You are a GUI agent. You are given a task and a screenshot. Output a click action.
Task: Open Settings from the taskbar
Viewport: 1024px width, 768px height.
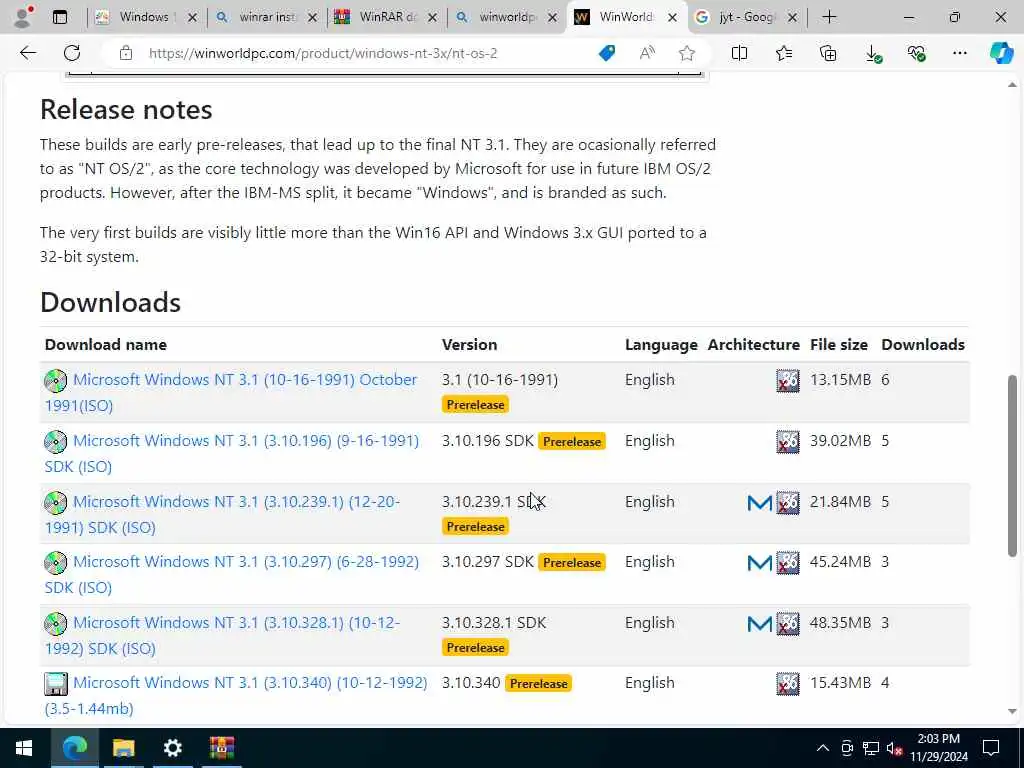pos(172,748)
